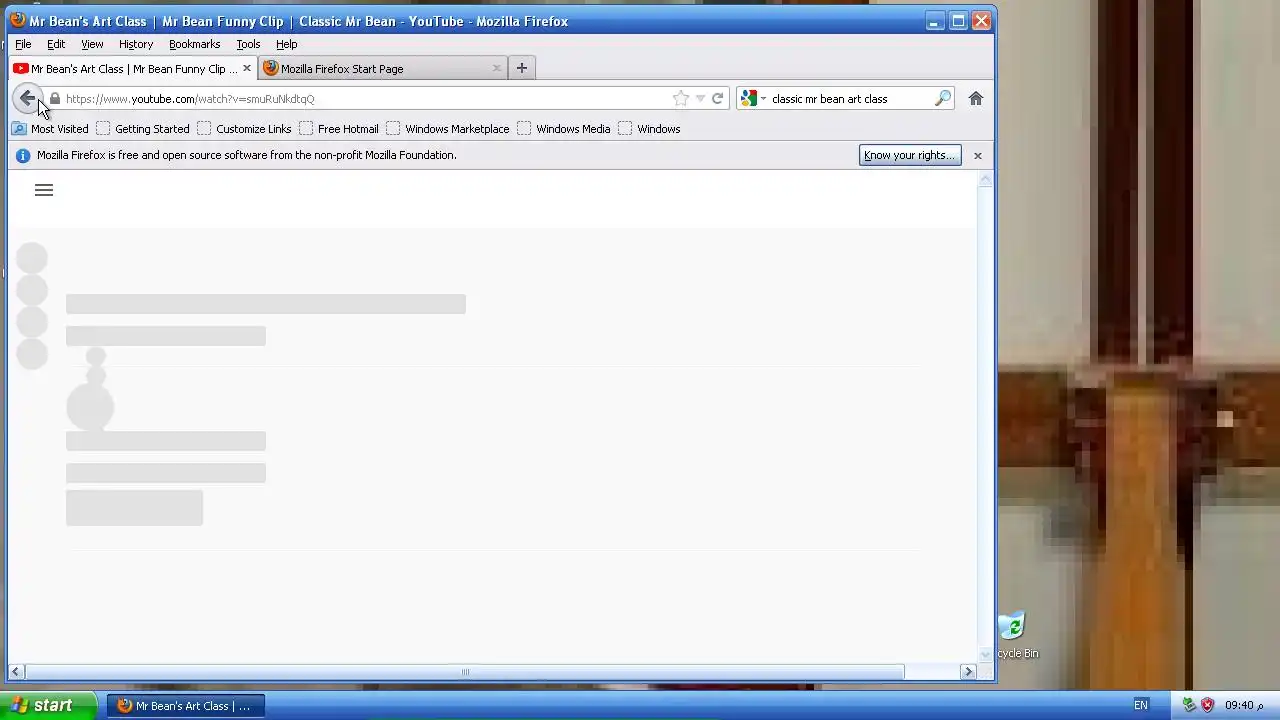This screenshot has height=720, width=1280.
Task: Click the vertical scrollbar up arrow
Action: (x=986, y=179)
